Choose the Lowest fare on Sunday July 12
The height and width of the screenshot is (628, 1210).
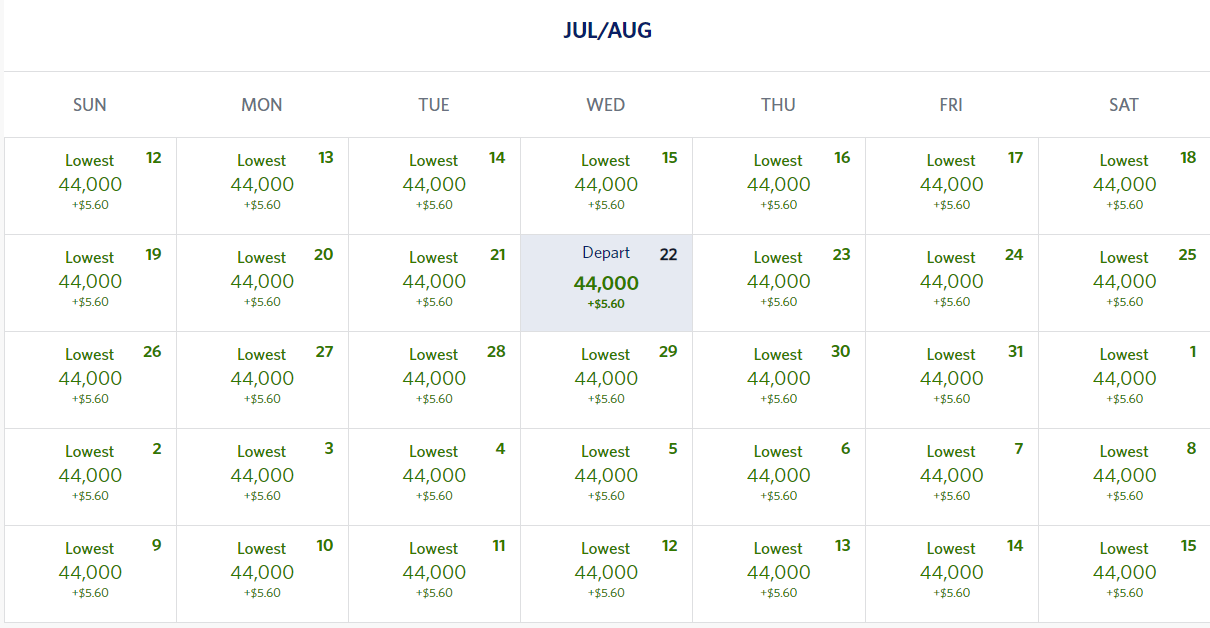point(89,184)
